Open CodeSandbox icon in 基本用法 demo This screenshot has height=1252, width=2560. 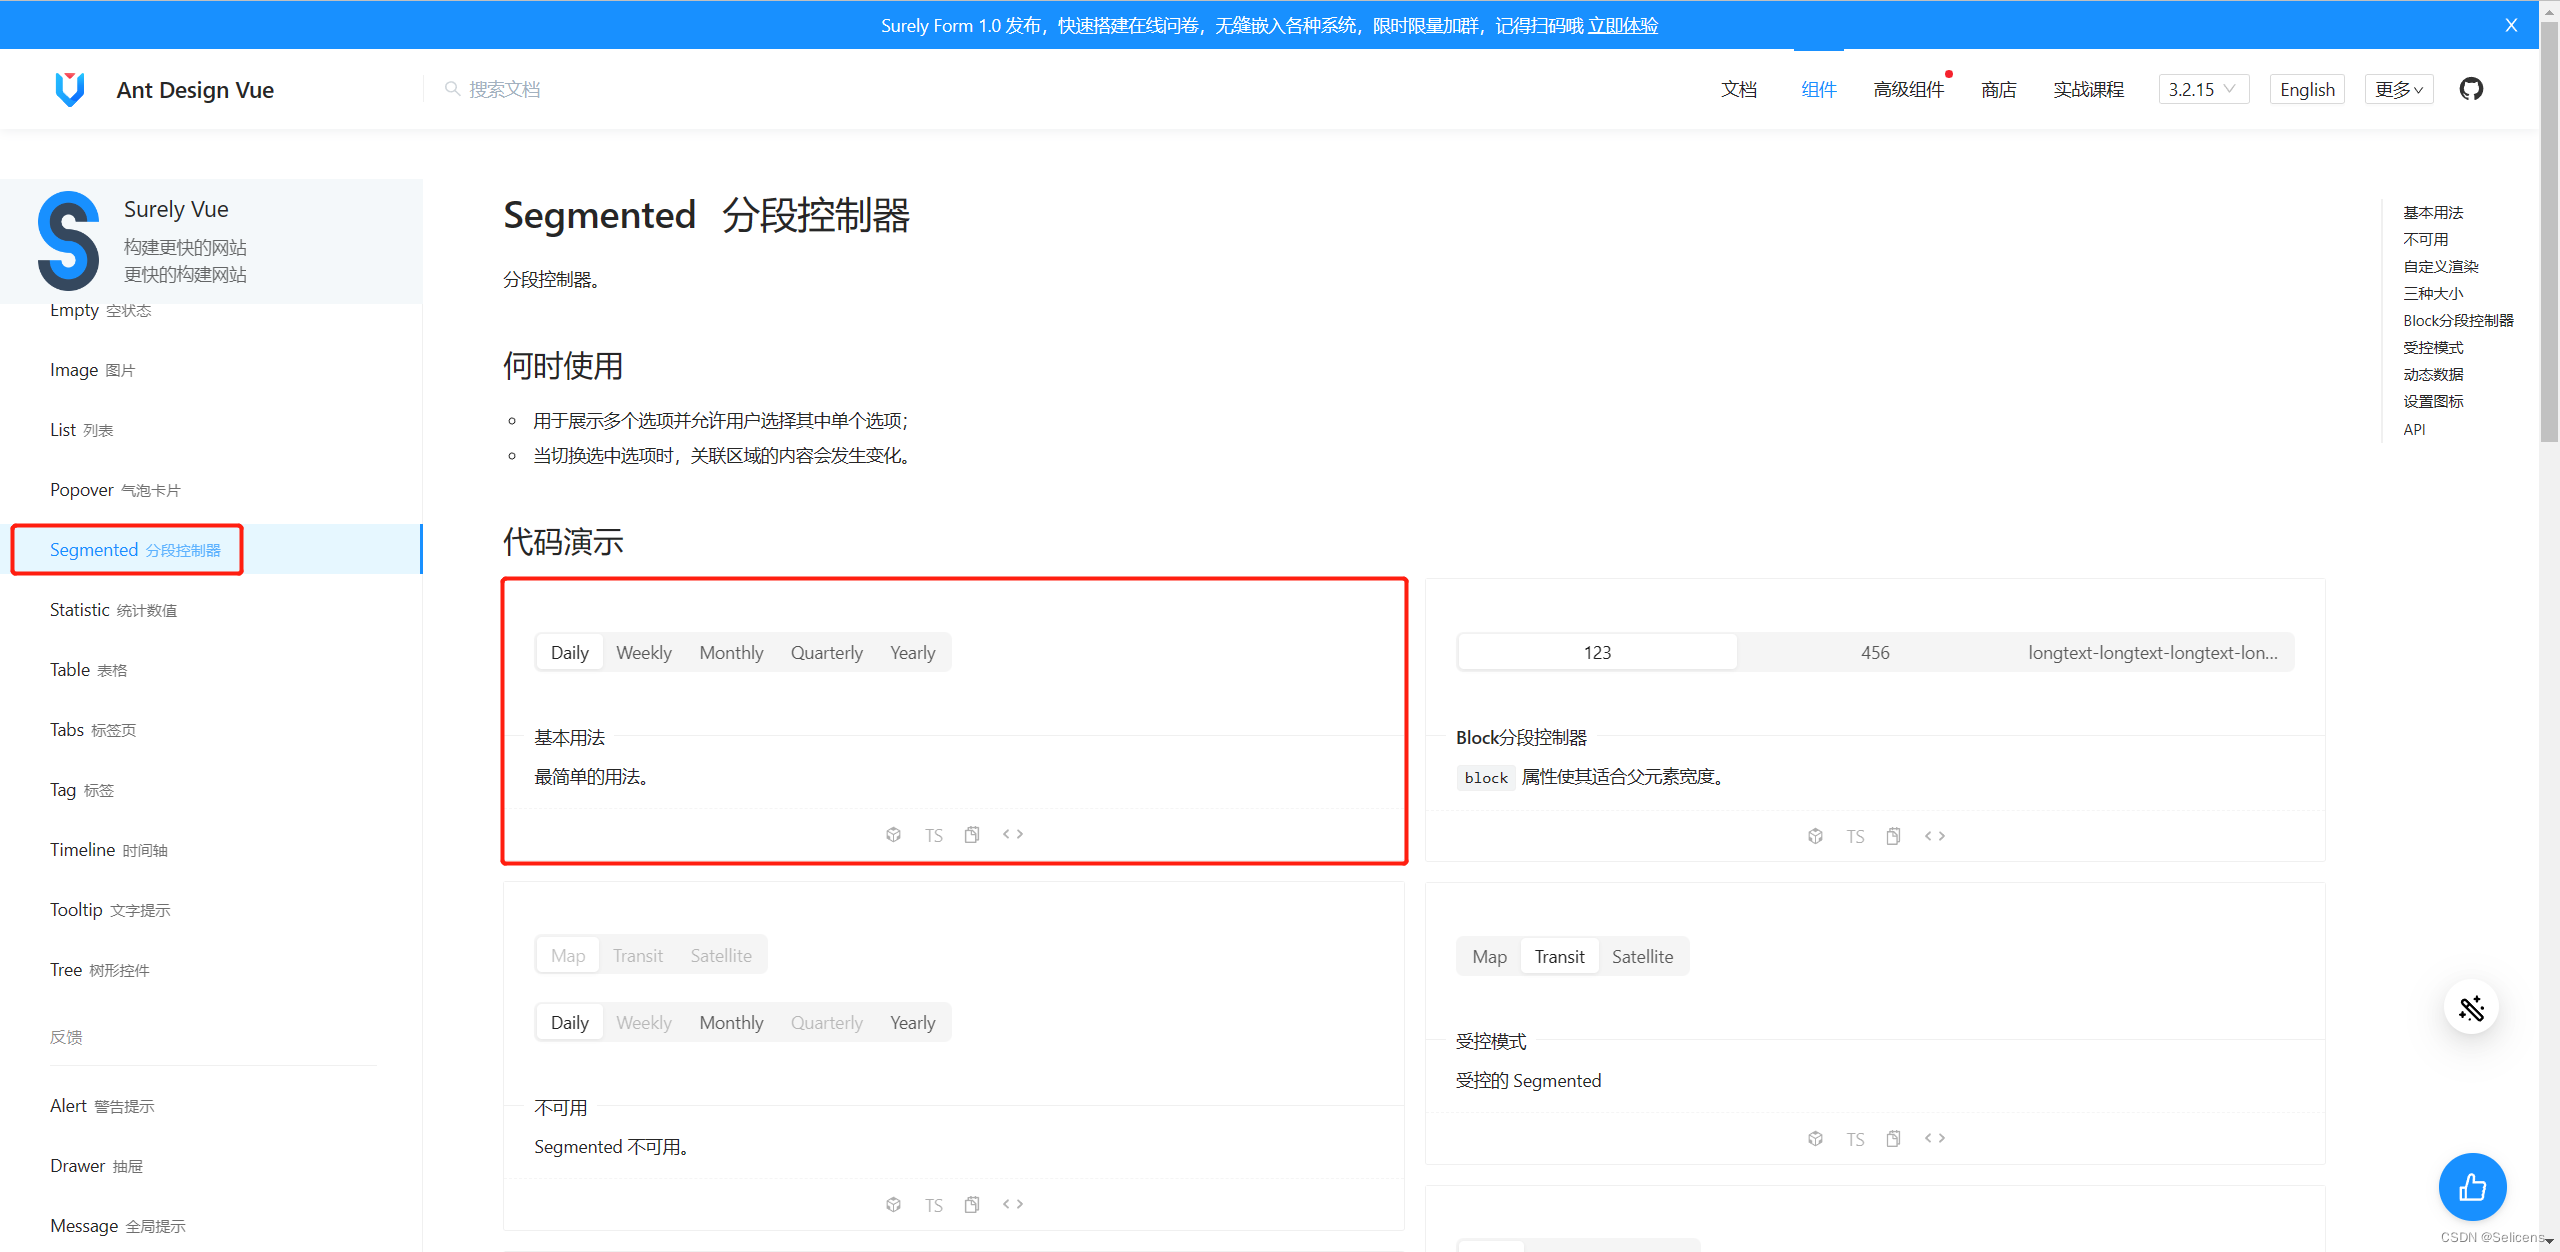click(x=893, y=835)
